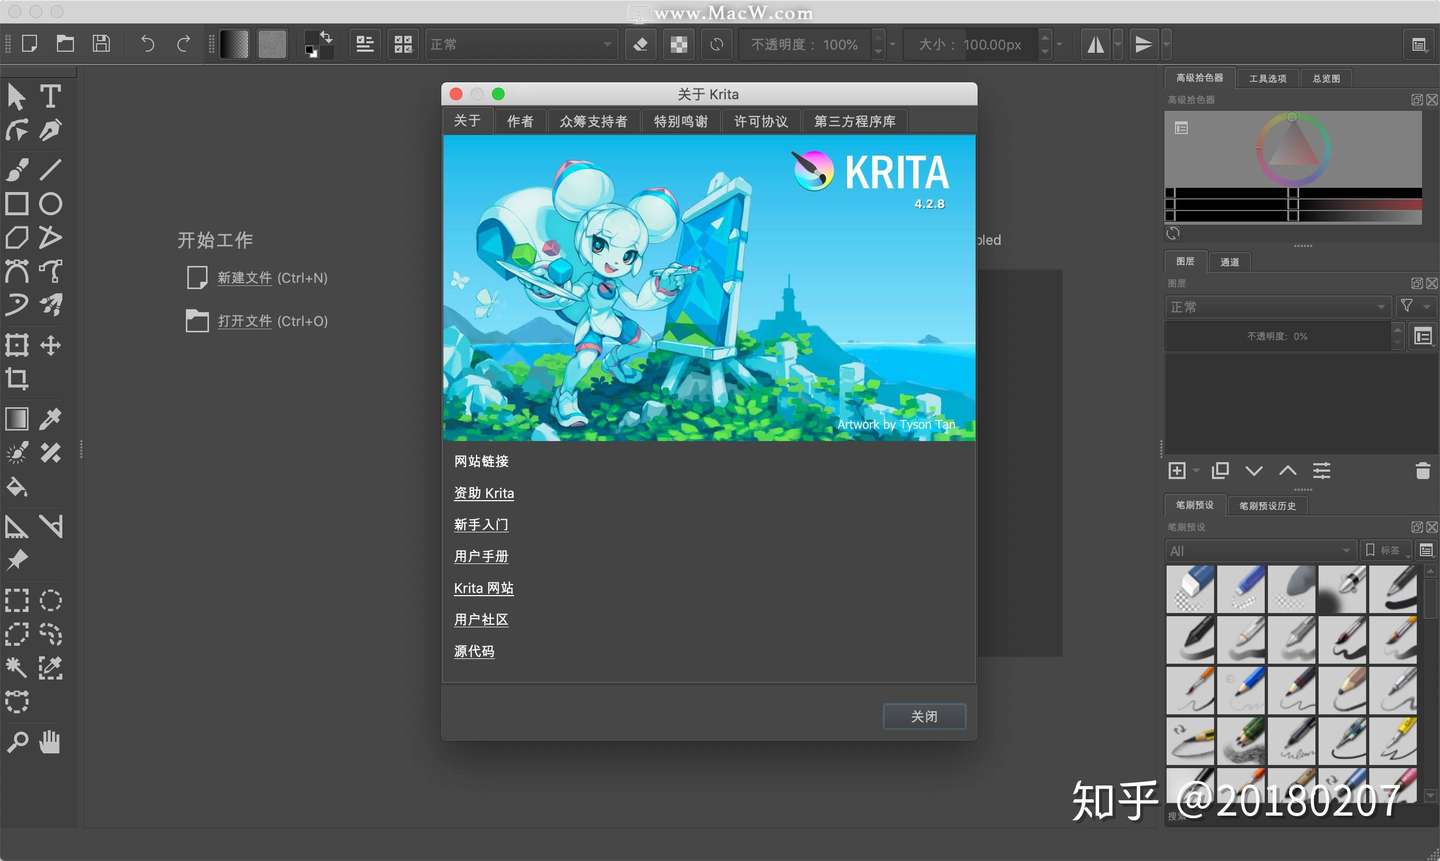1440x861 pixels.
Task: Toggle horizontal mirror tool
Action: click(x=1096, y=44)
